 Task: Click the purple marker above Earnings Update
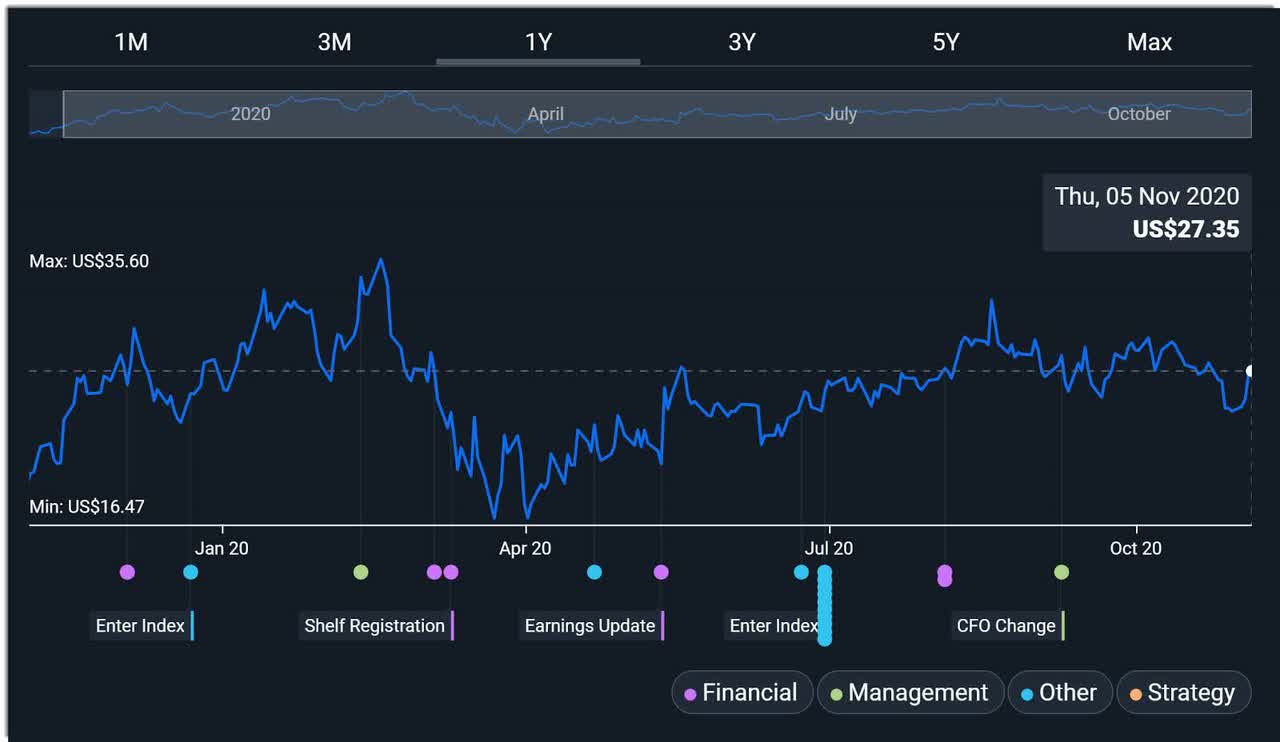[x=661, y=572]
